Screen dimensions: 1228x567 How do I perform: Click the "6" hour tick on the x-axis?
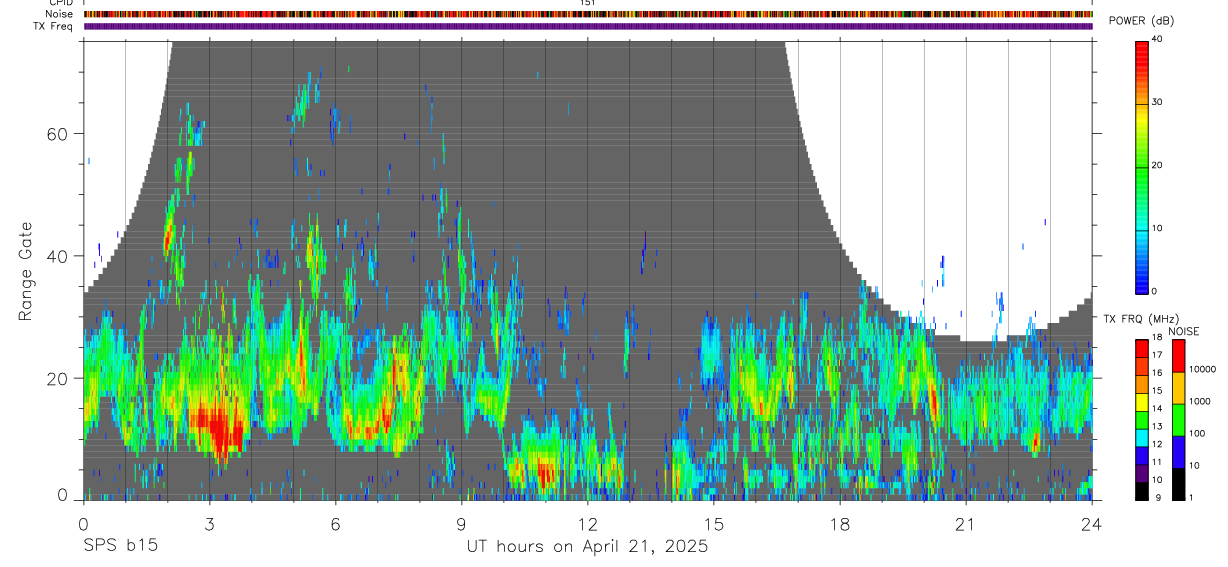(x=335, y=523)
